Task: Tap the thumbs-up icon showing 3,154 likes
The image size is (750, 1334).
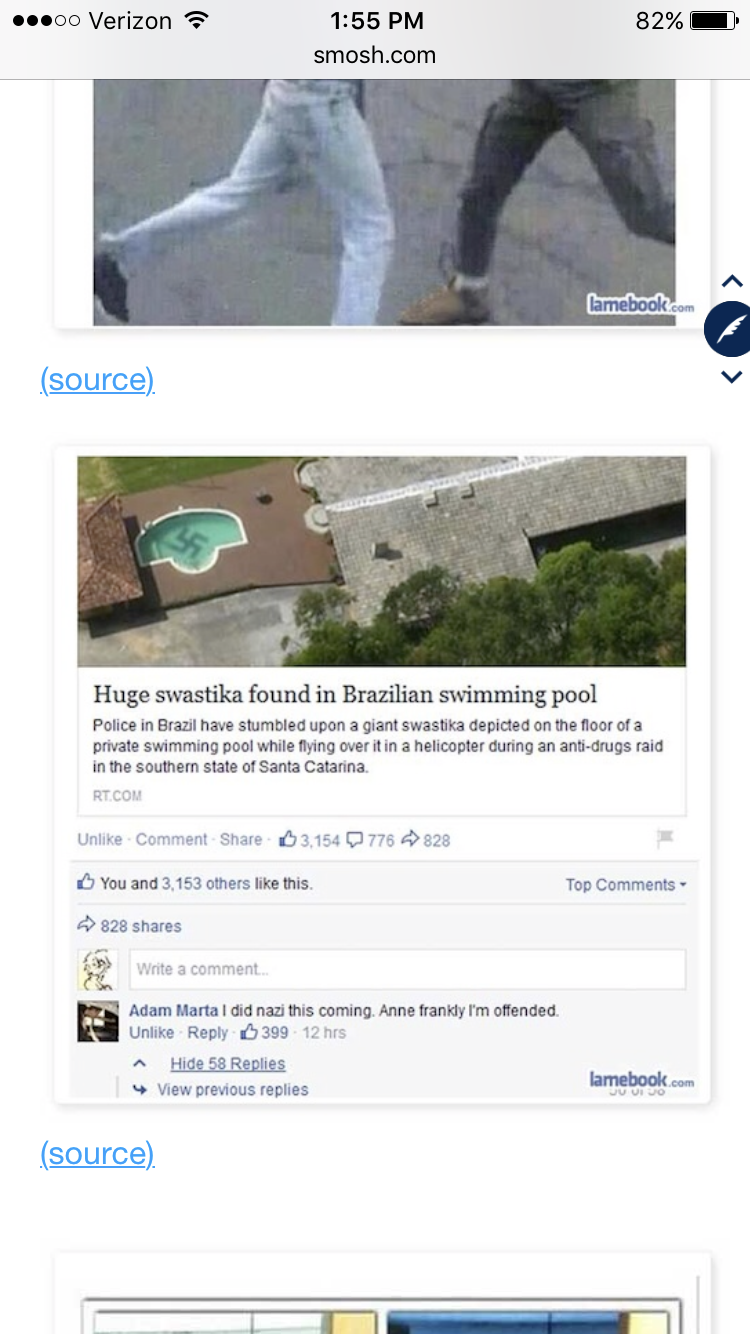Action: pos(289,839)
